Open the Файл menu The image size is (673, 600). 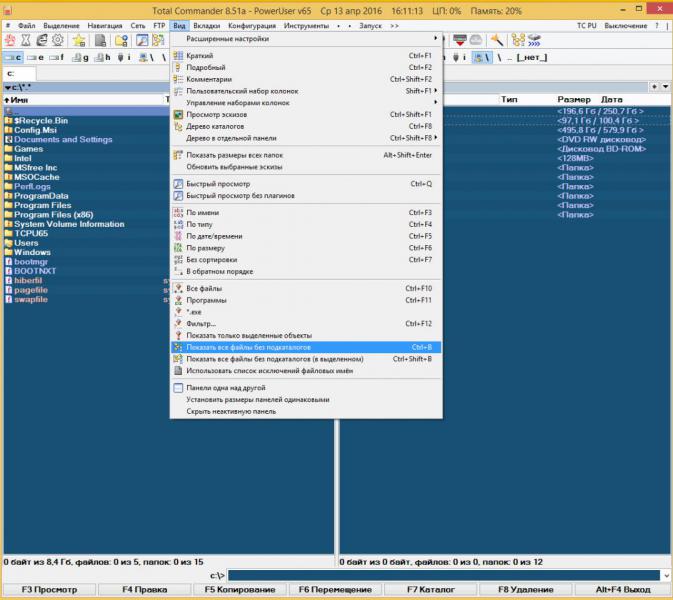tap(27, 26)
